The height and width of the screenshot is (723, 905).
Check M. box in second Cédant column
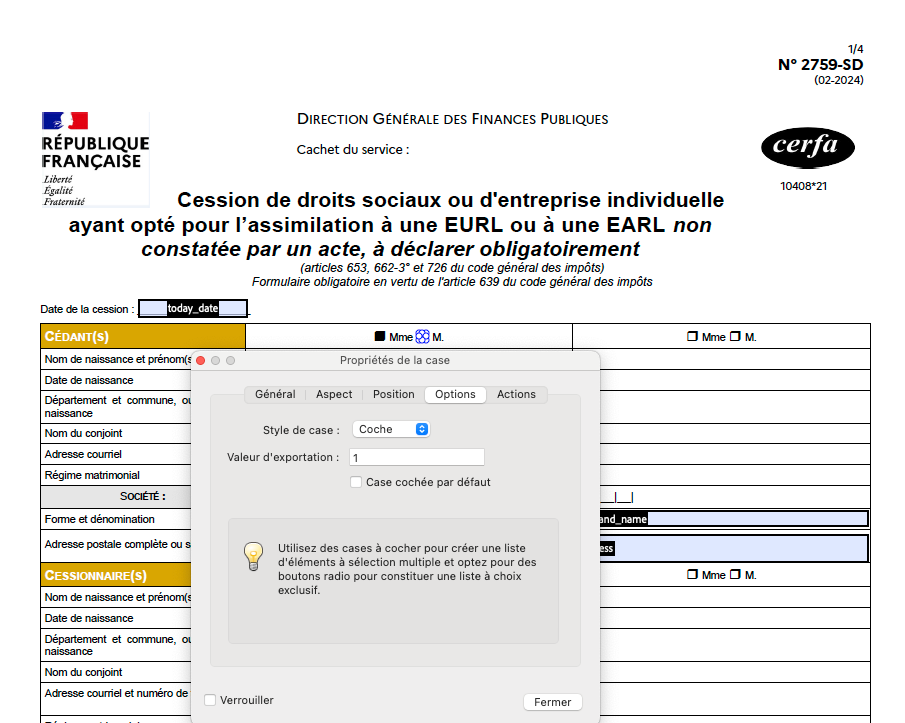click(x=735, y=336)
